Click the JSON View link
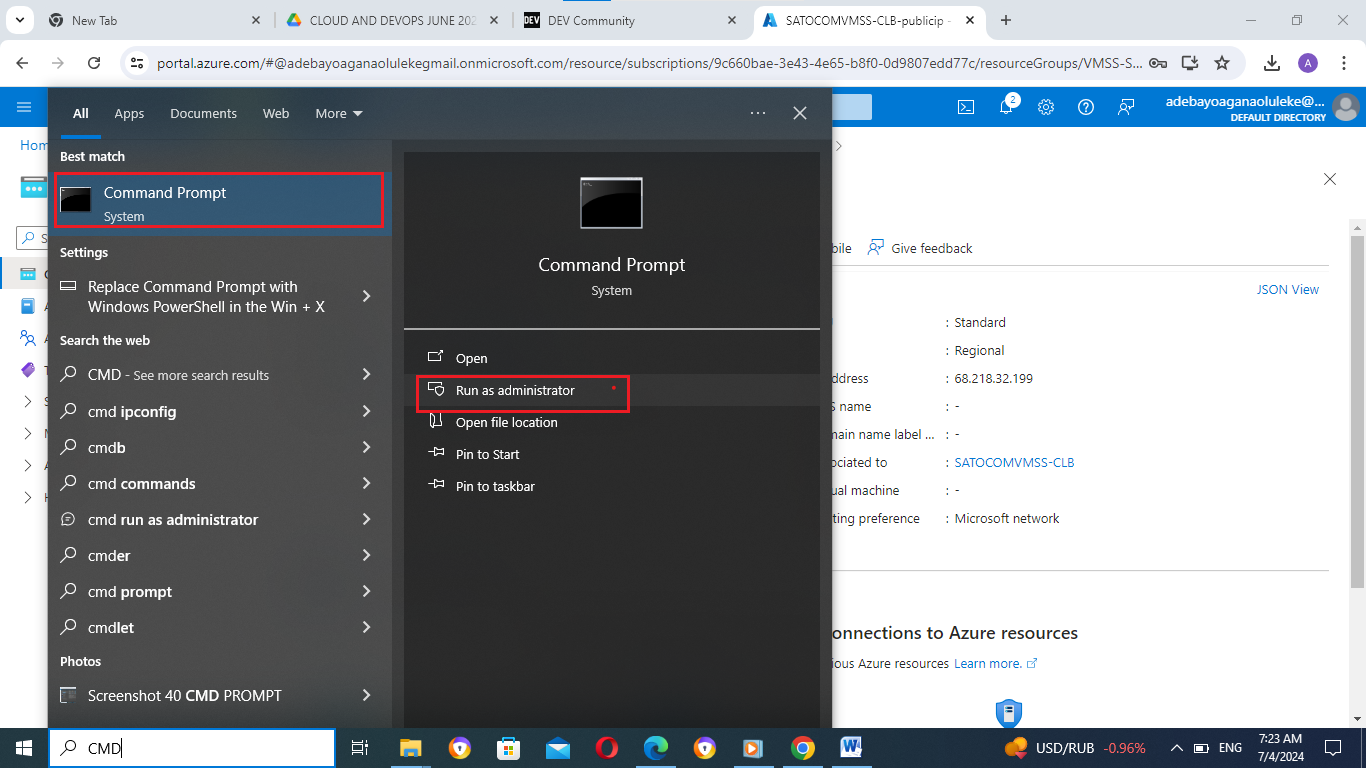 (1287, 290)
